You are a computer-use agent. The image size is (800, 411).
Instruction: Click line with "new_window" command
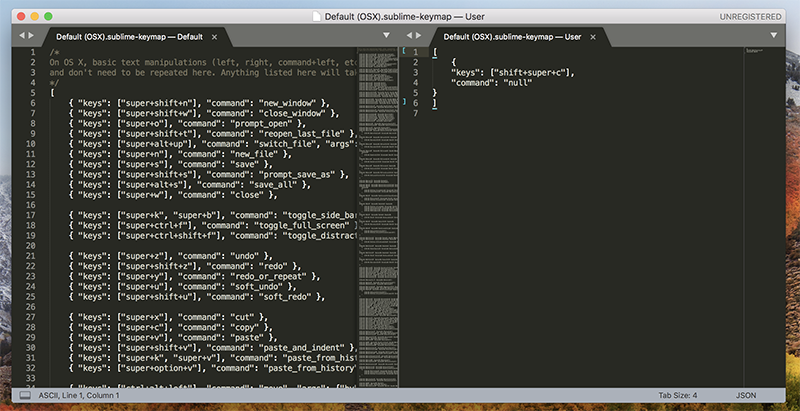tap(199, 103)
